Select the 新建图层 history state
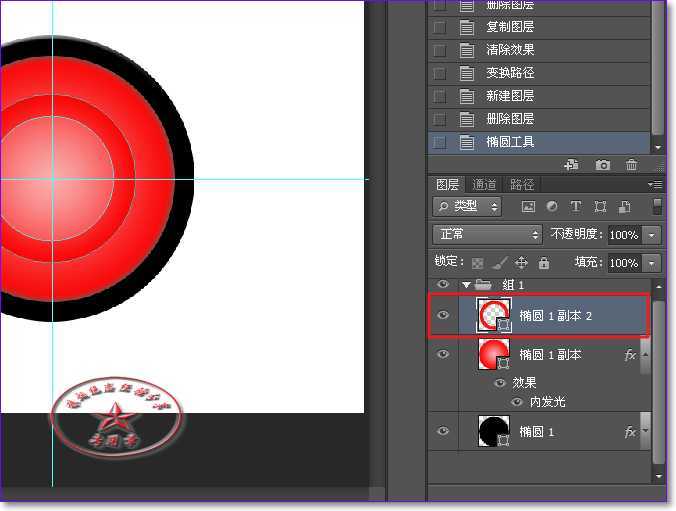676x511 pixels. click(x=510, y=96)
